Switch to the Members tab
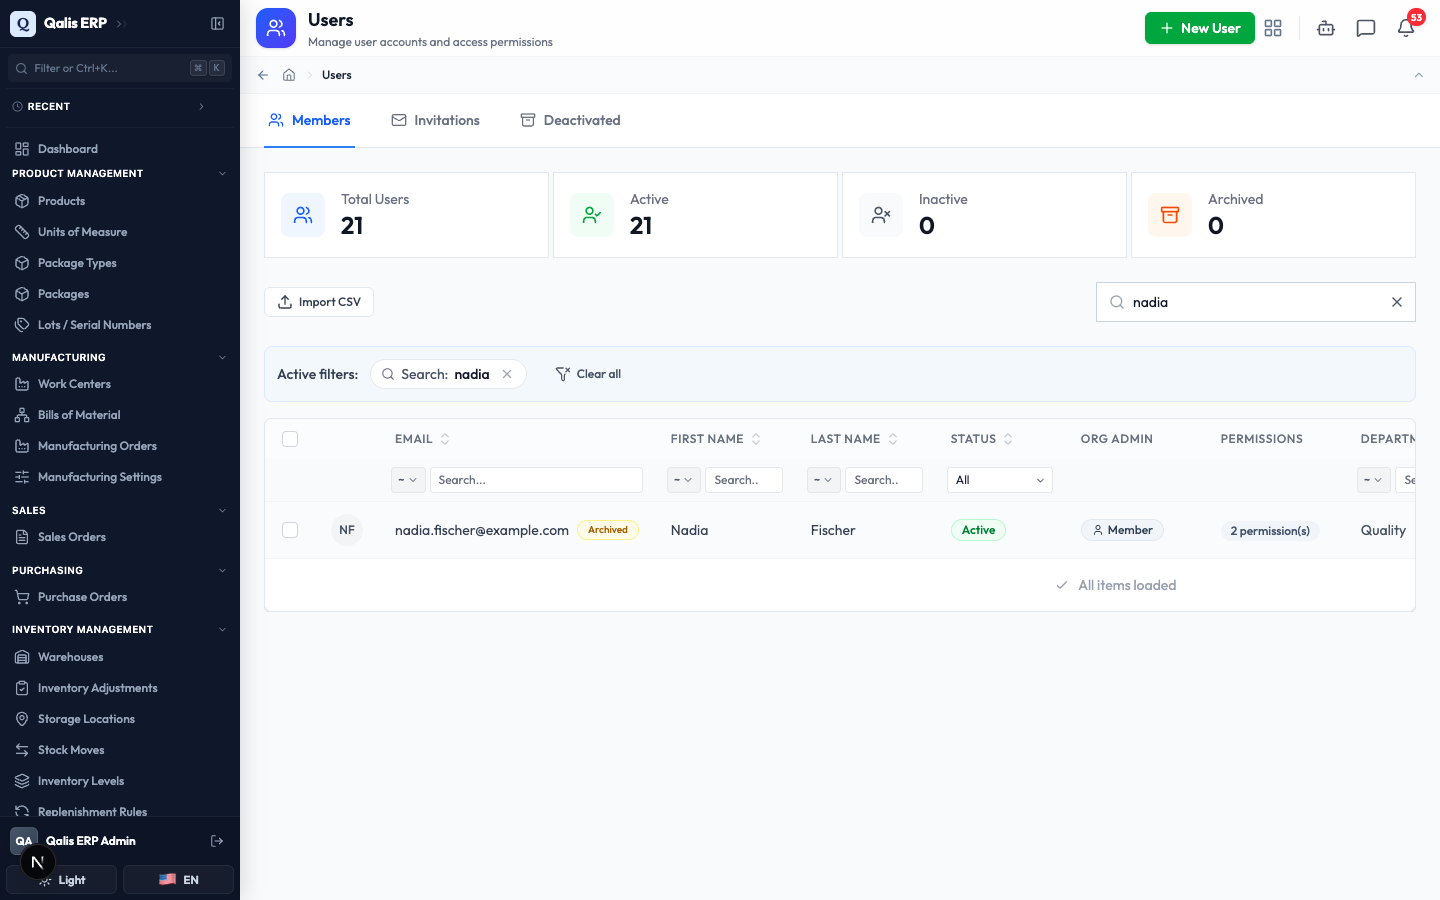 309,120
